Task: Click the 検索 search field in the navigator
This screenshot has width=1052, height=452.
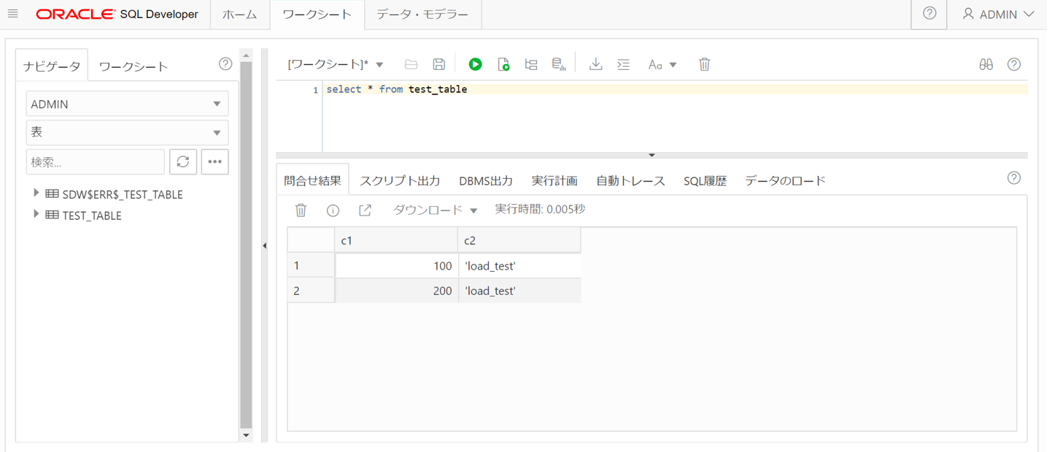Action: pyautogui.click(x=95, y=162)
